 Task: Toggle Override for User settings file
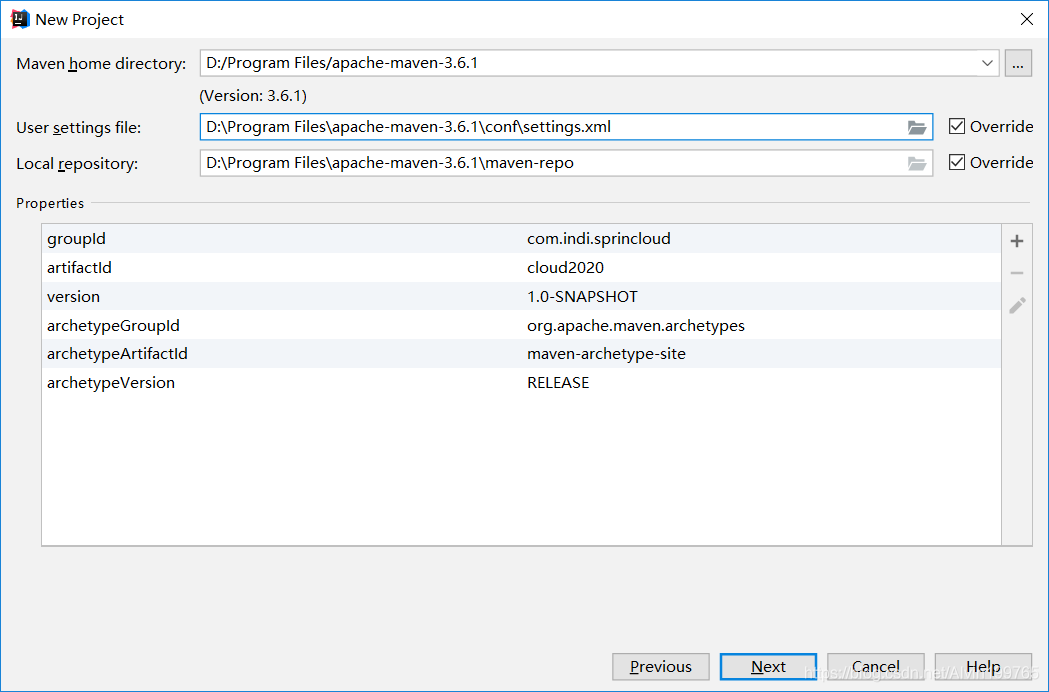pyautogui.click(x=957, y=127)
